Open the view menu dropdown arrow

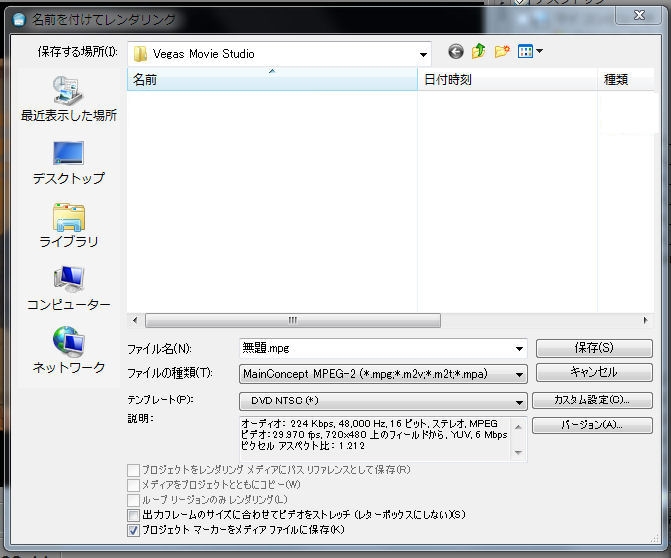[539, 51]
